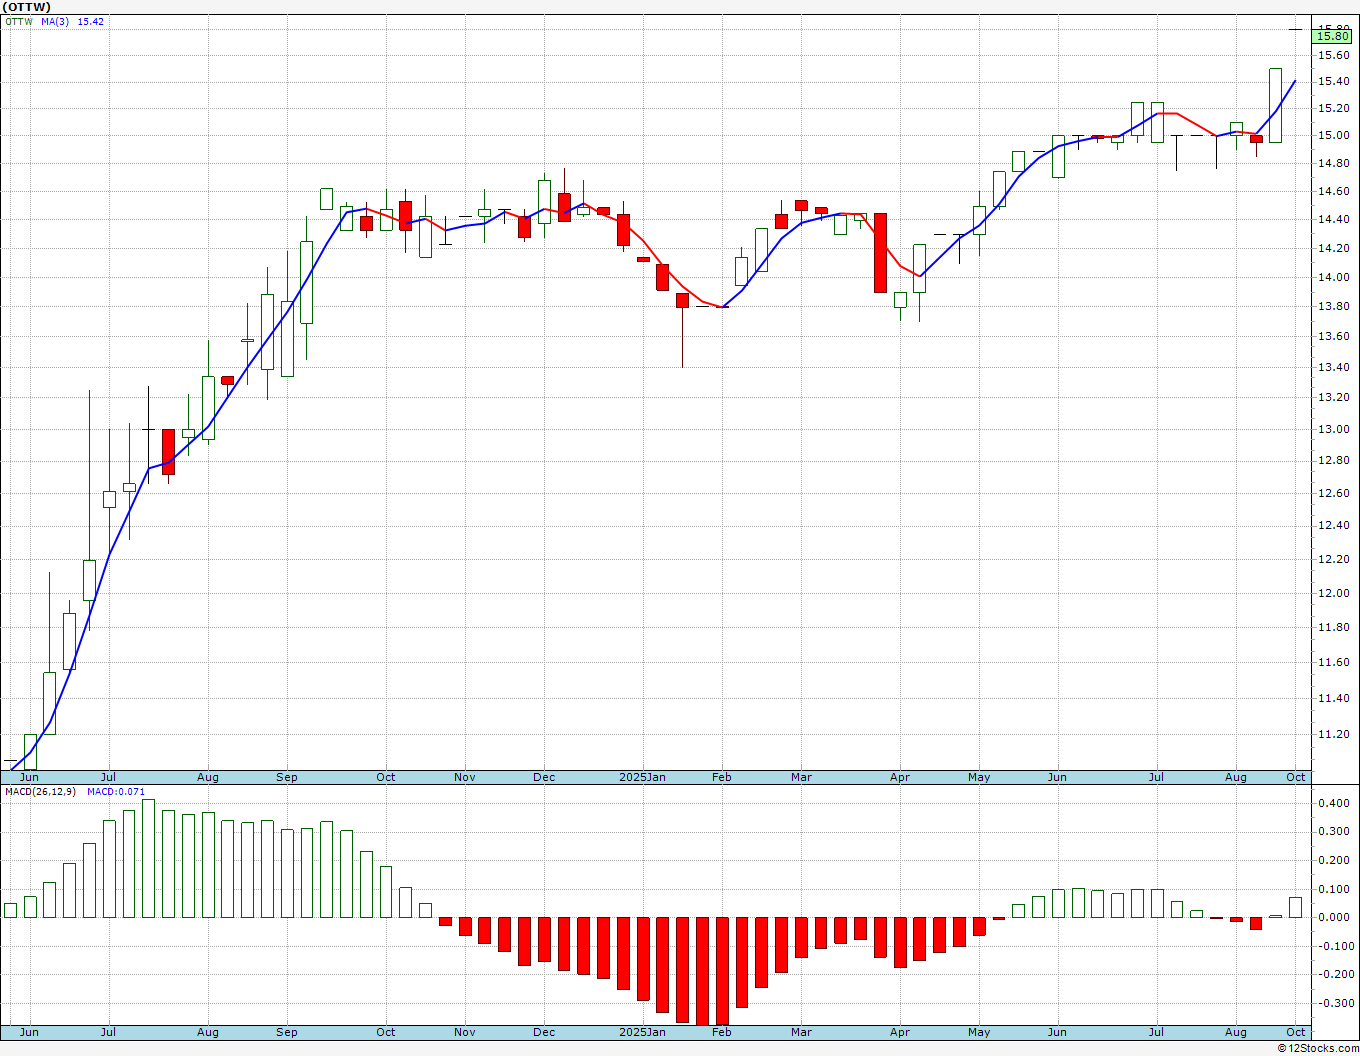The image size is (1360, 1056).
Task: Select the 15.60 price axis label
Action: click(1333, 54)
